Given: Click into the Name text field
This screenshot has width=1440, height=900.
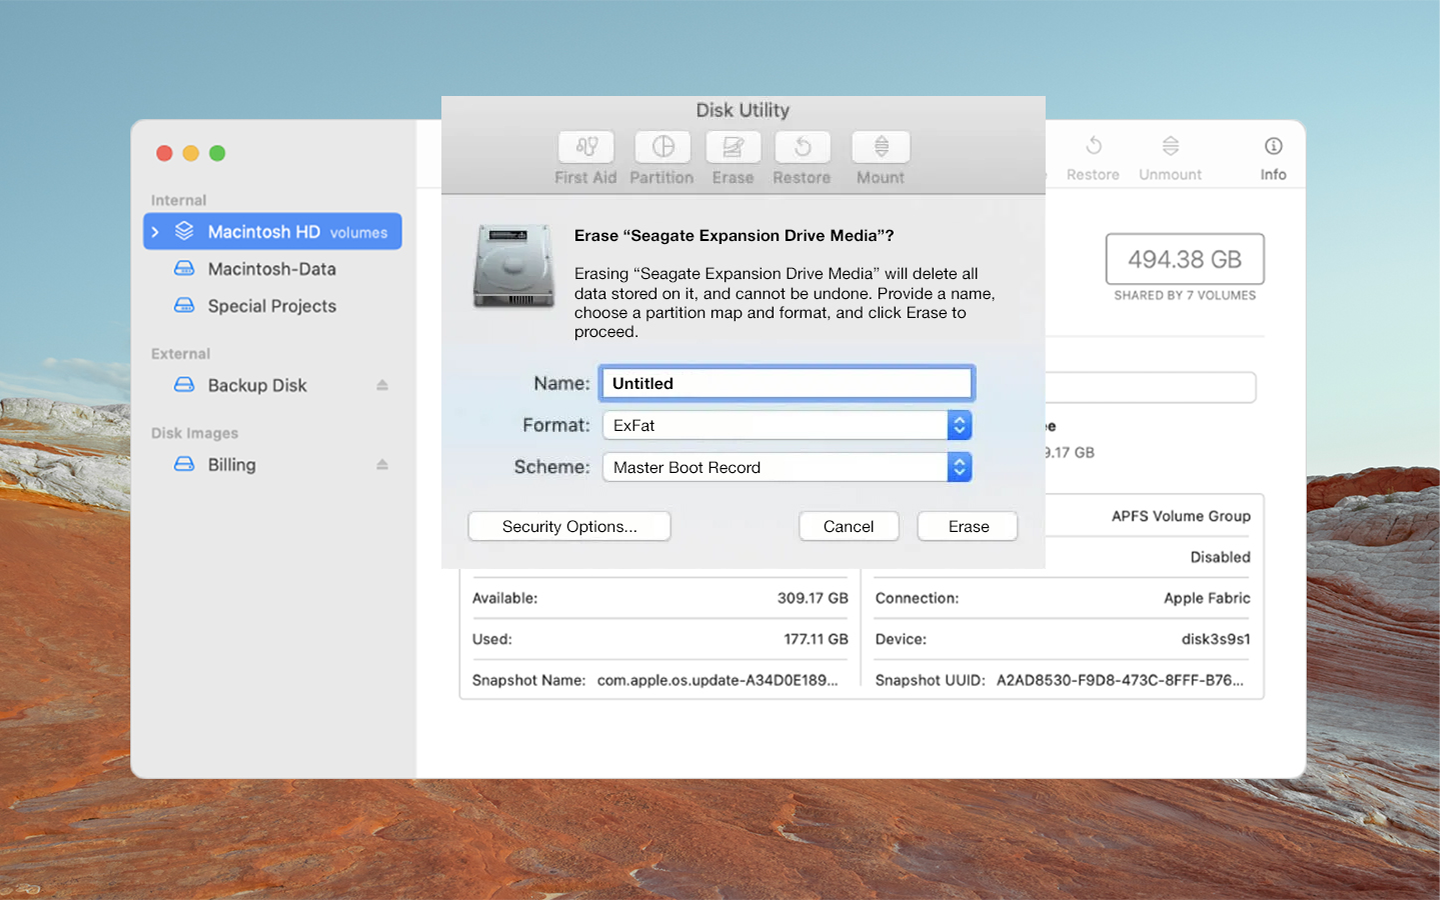Looking at the screenshot, I should click(x=787, y=383).
